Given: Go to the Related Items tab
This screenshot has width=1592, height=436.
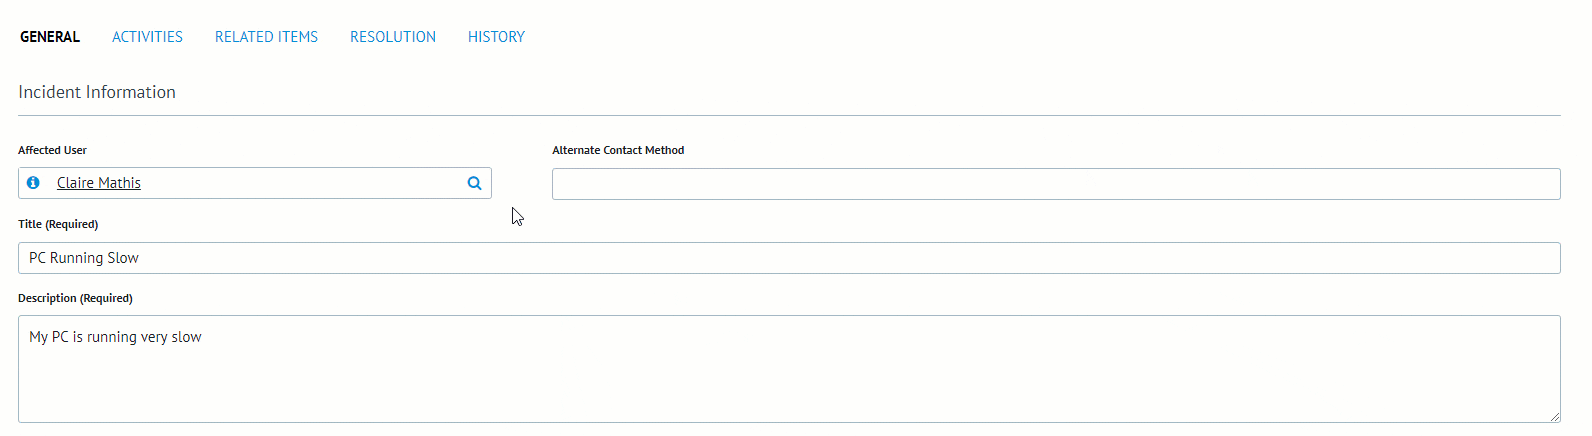Looking at the screenshot, I should click(x=266, y=37).
